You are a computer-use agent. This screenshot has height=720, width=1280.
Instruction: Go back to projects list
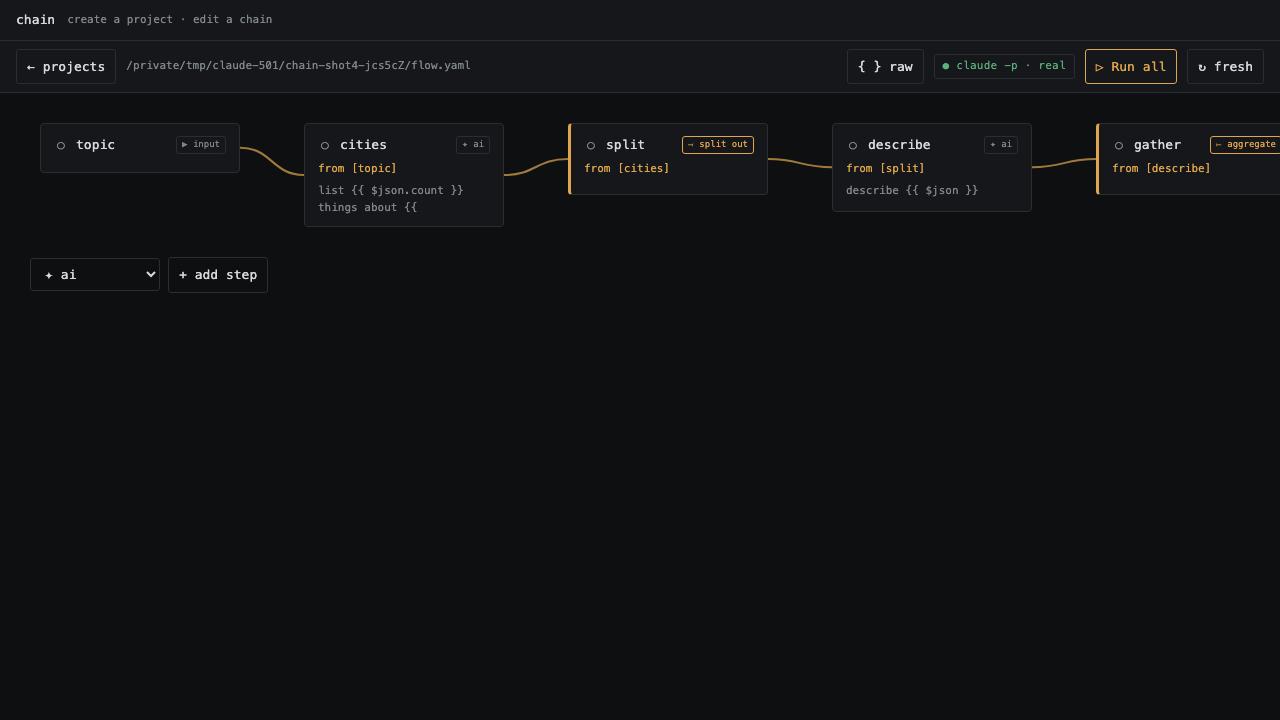click(66, 67)
